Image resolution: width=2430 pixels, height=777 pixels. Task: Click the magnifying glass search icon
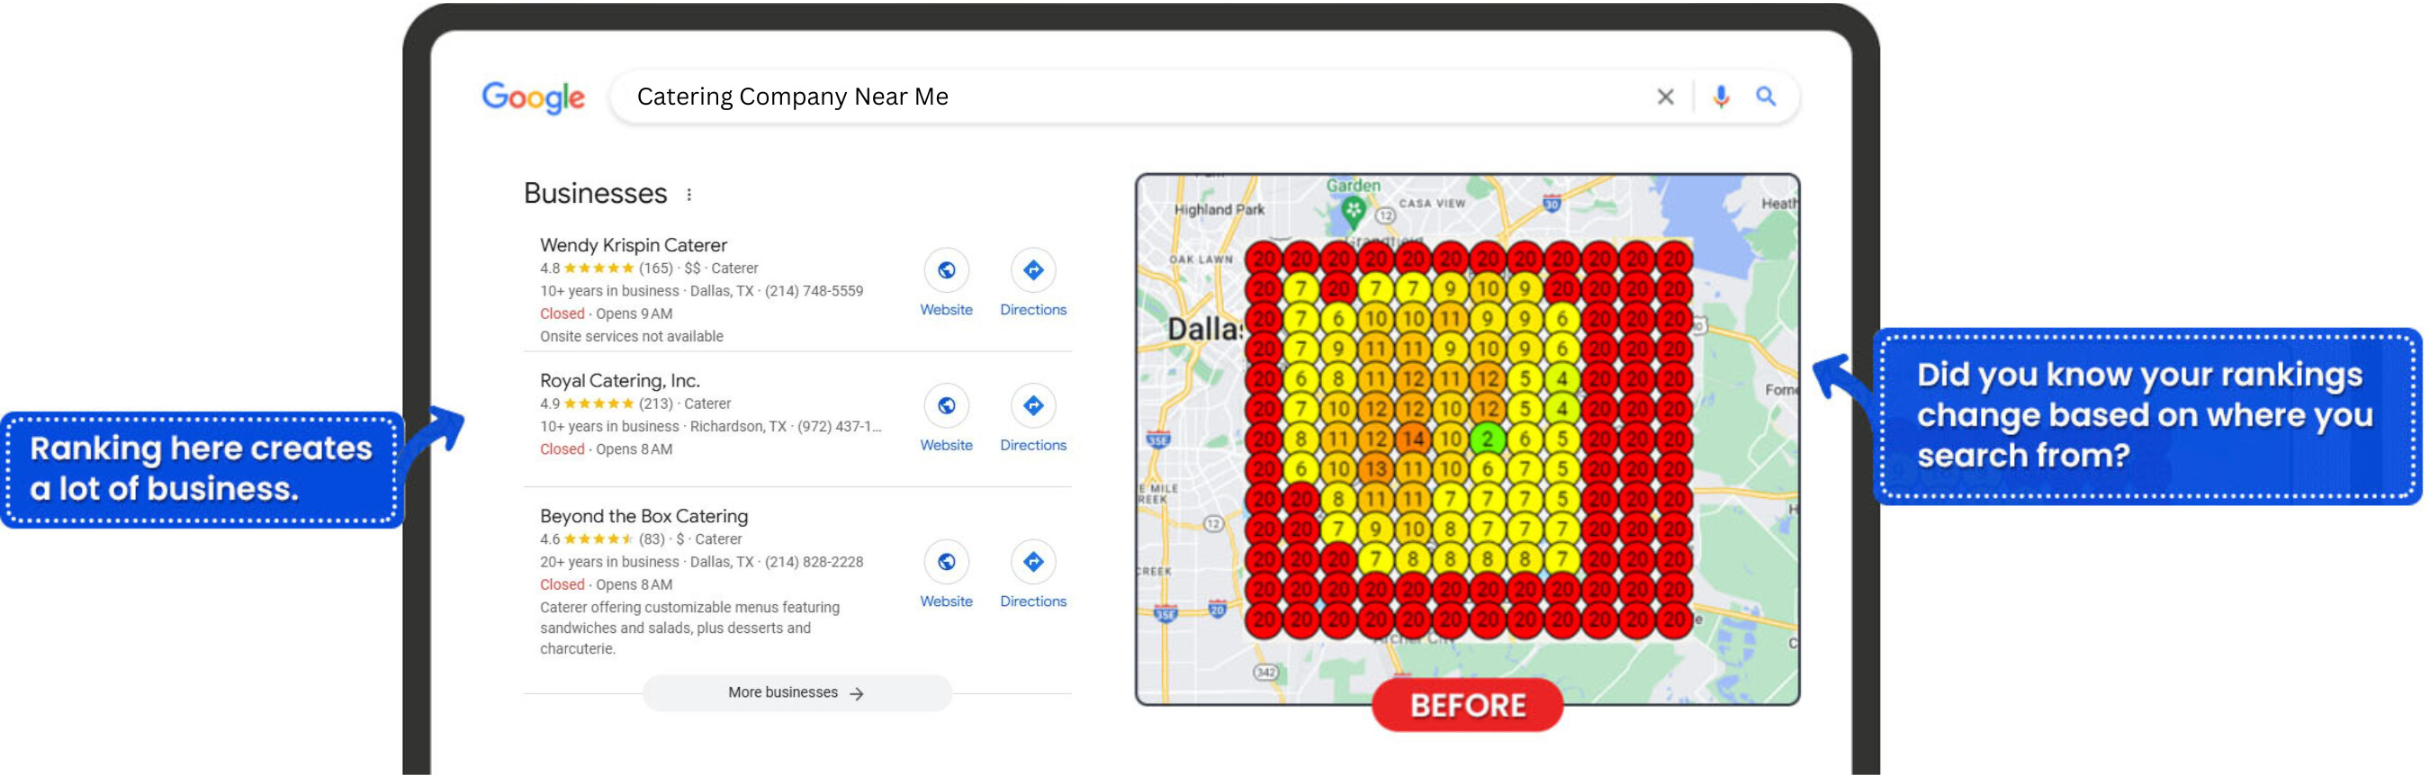[1766, 96]
